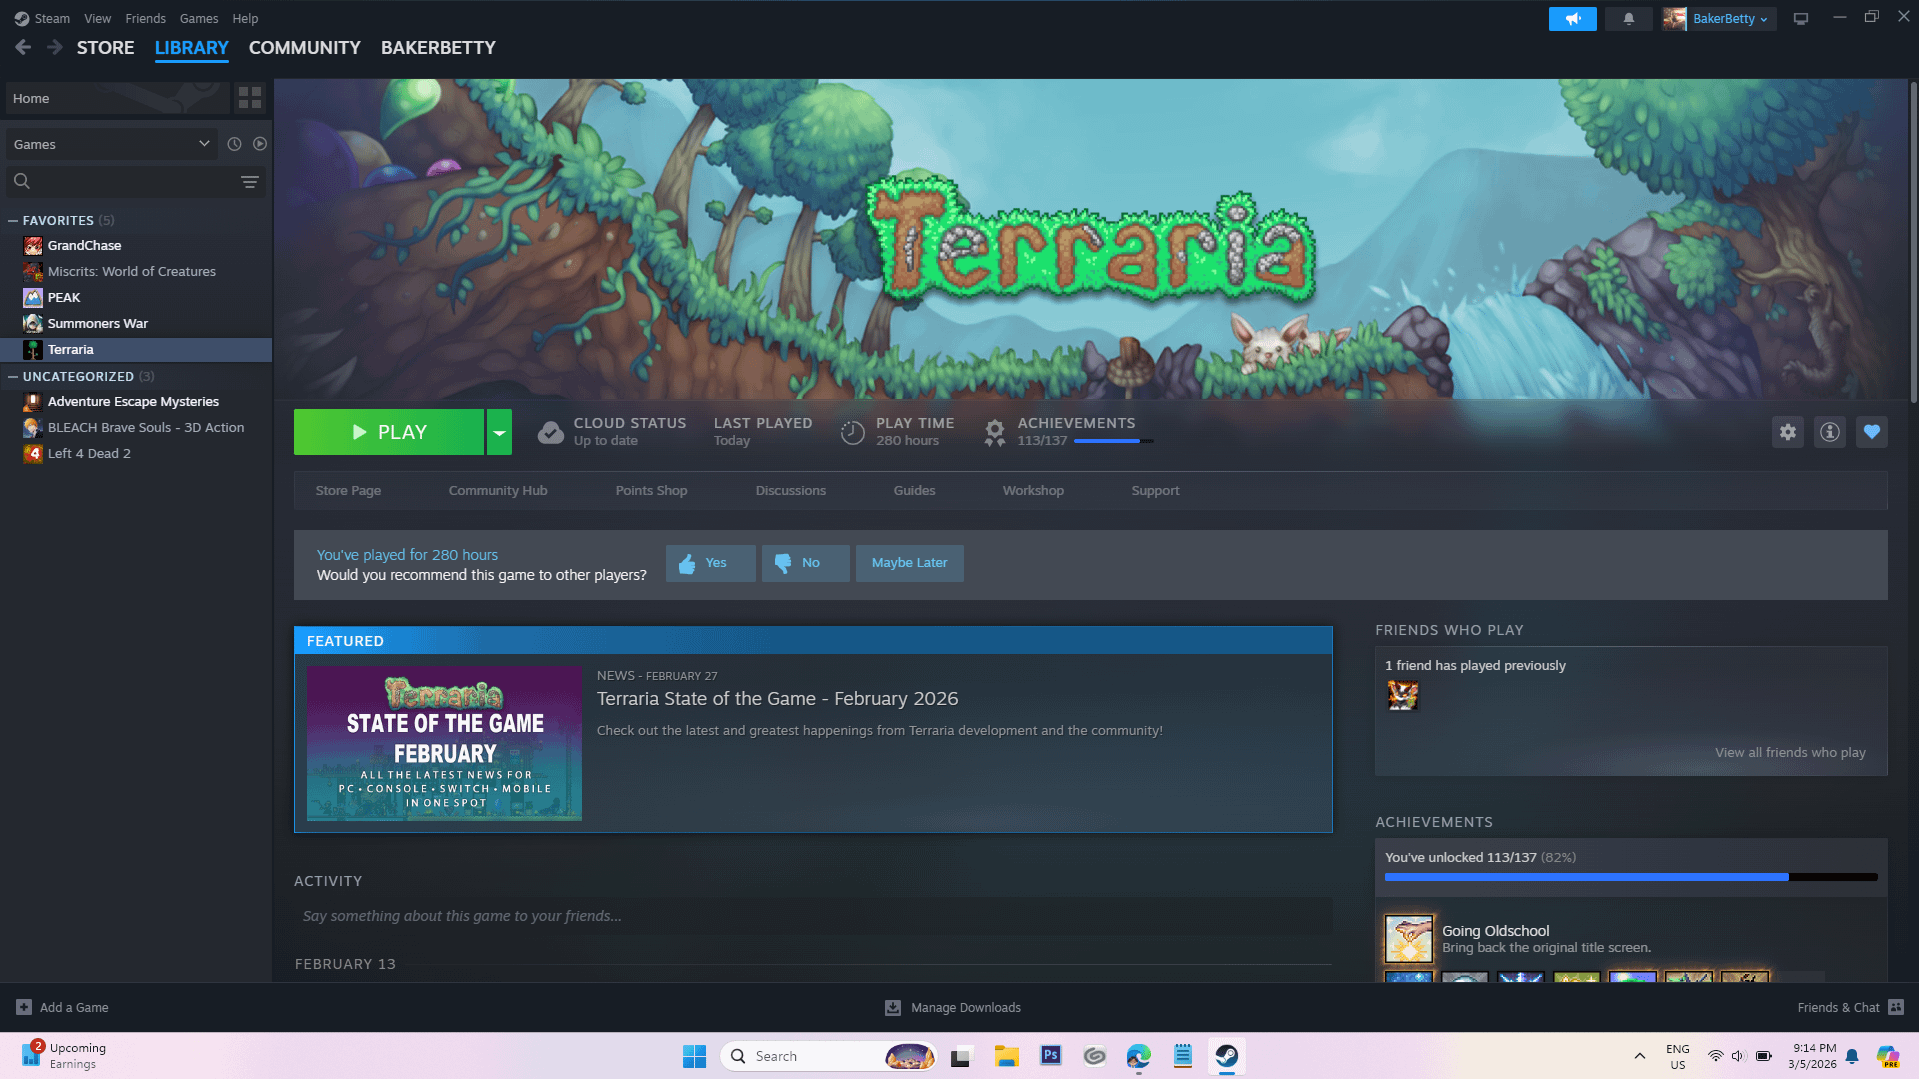Screen dimensions: 1919x1079
Task: Click the activity status input field
Action: coord(812,916)
